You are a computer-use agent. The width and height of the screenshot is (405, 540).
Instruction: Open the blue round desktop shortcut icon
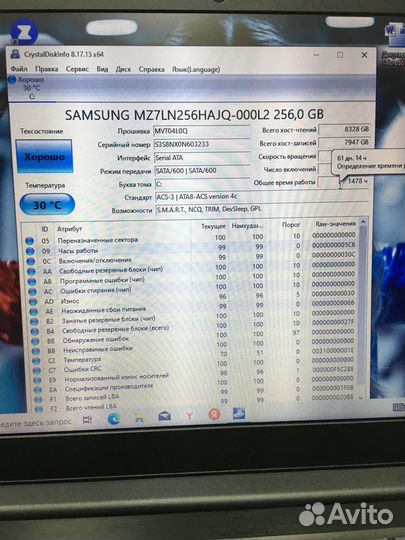tap(23, 32)
